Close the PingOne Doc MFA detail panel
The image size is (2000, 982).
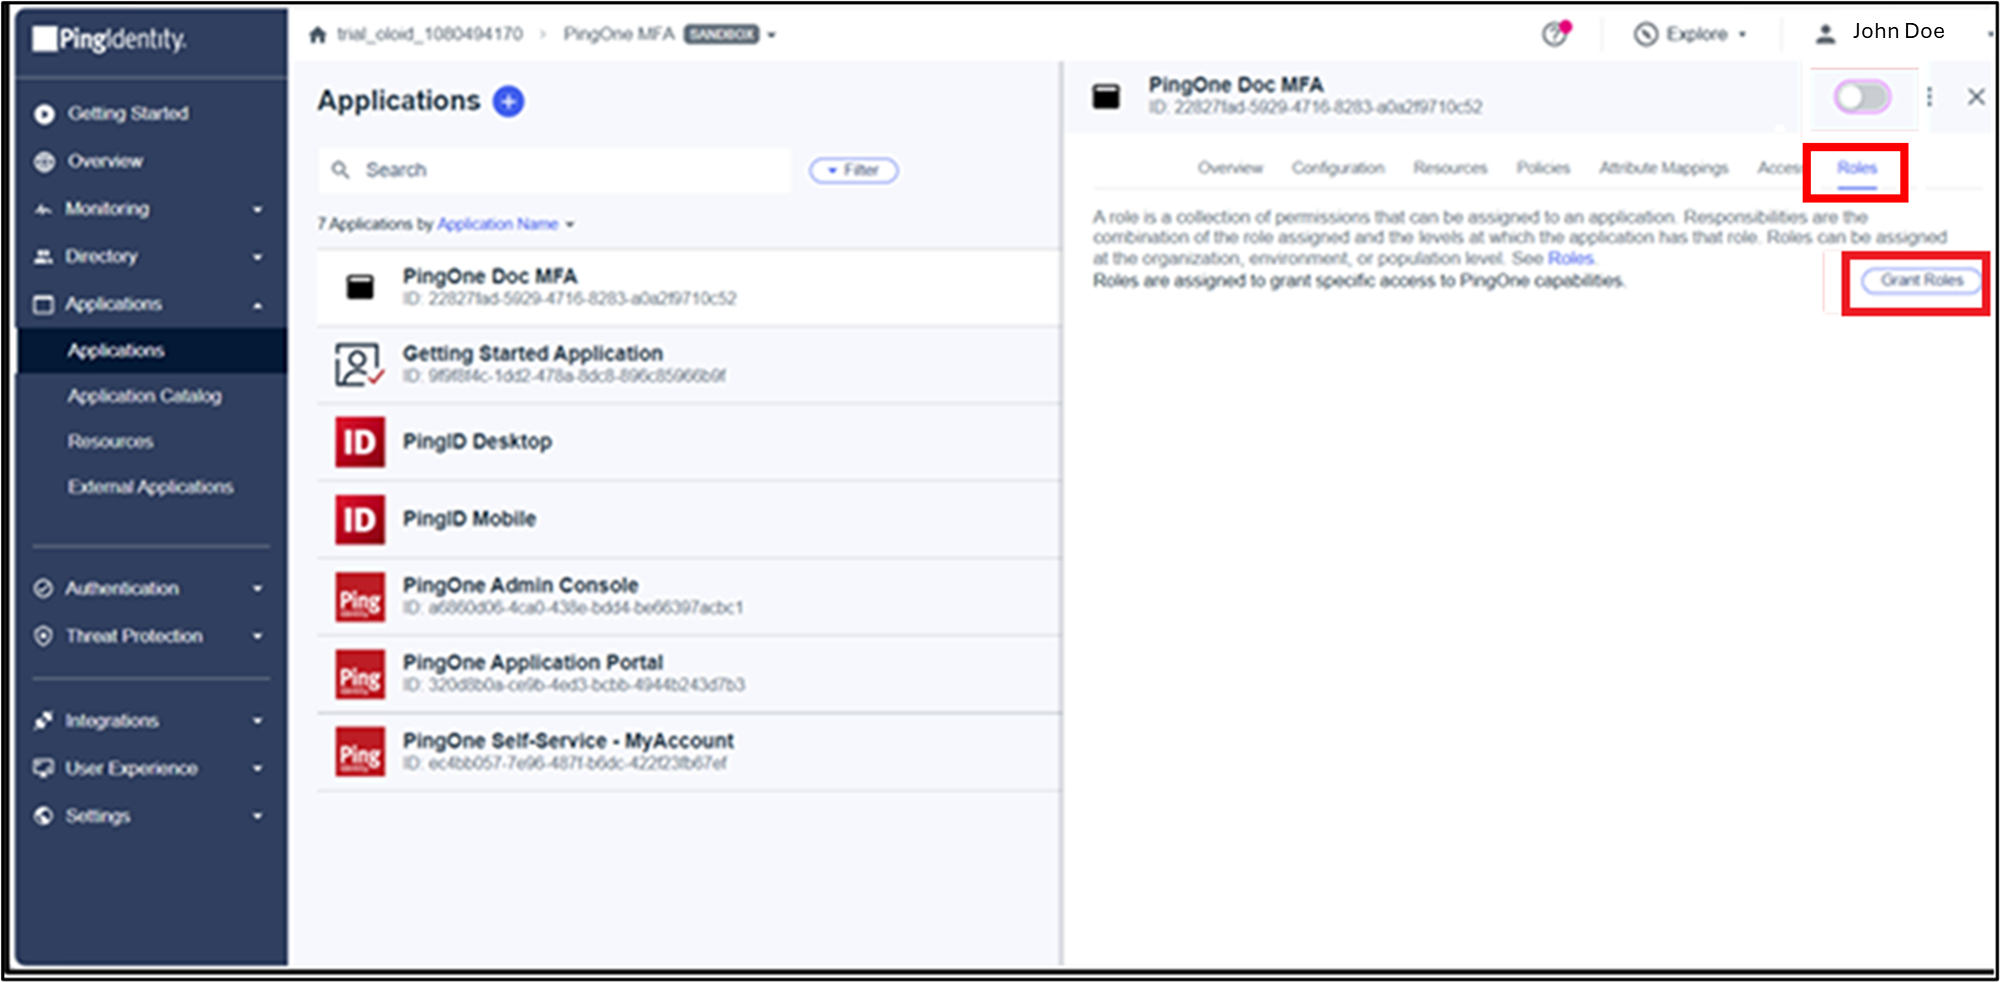click(1976, 97)
